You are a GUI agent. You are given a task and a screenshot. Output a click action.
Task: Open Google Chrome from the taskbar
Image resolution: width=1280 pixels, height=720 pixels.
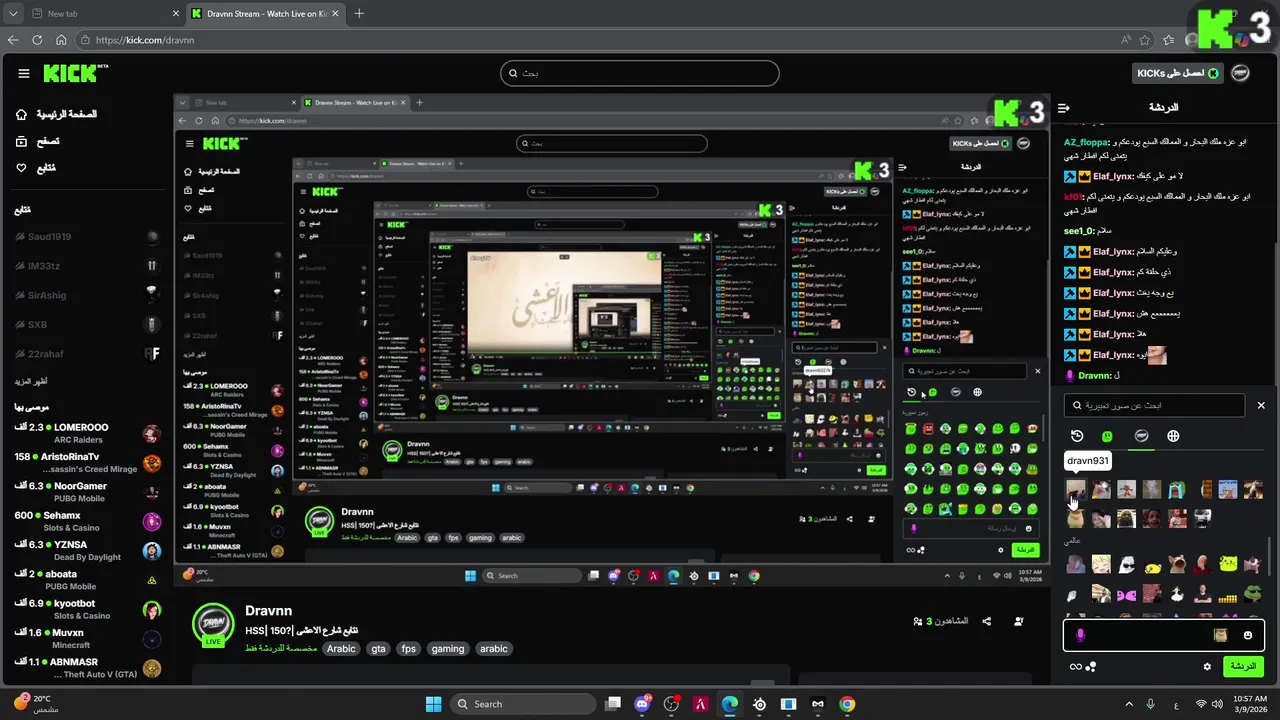pos(847,704)
